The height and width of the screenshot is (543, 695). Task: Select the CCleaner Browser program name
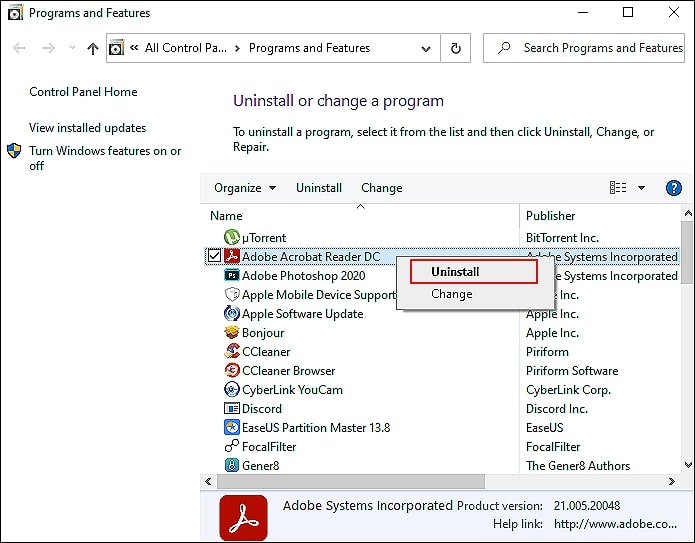coord(289,371)
